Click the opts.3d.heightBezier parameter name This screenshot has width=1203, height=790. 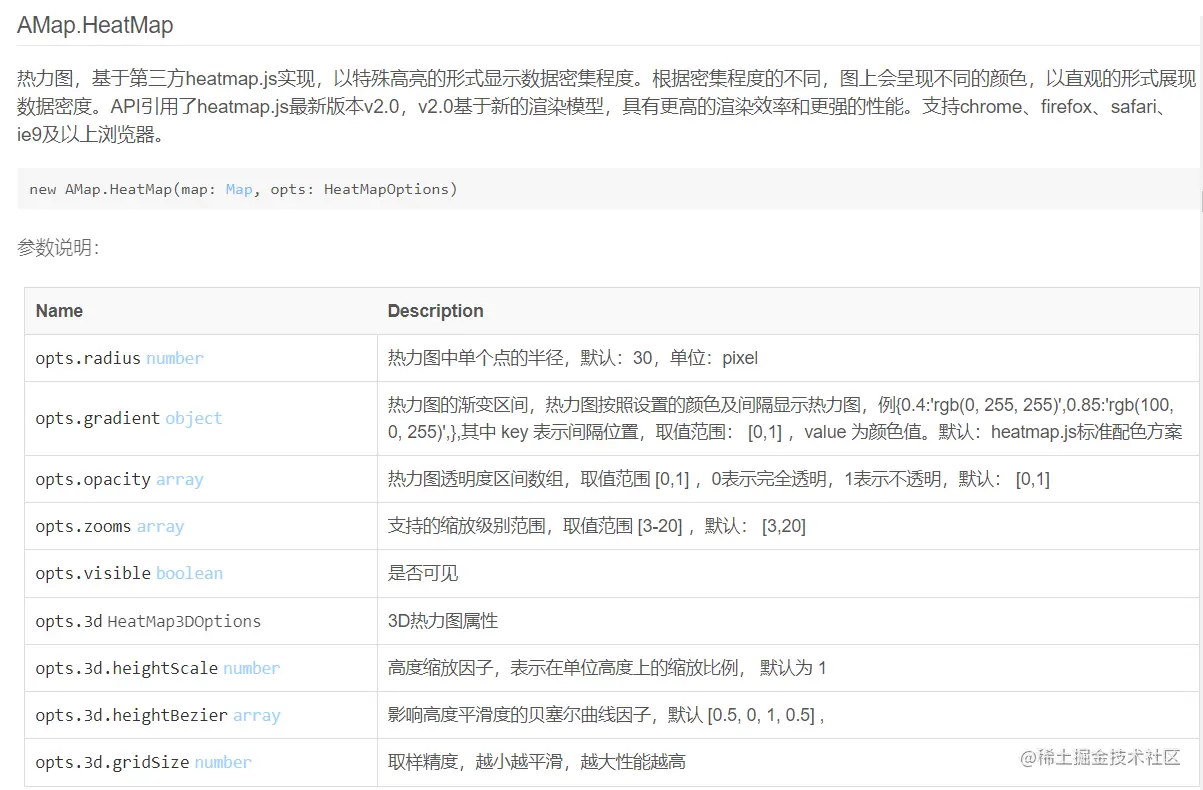pyautogui.click(x=132, y=715)
